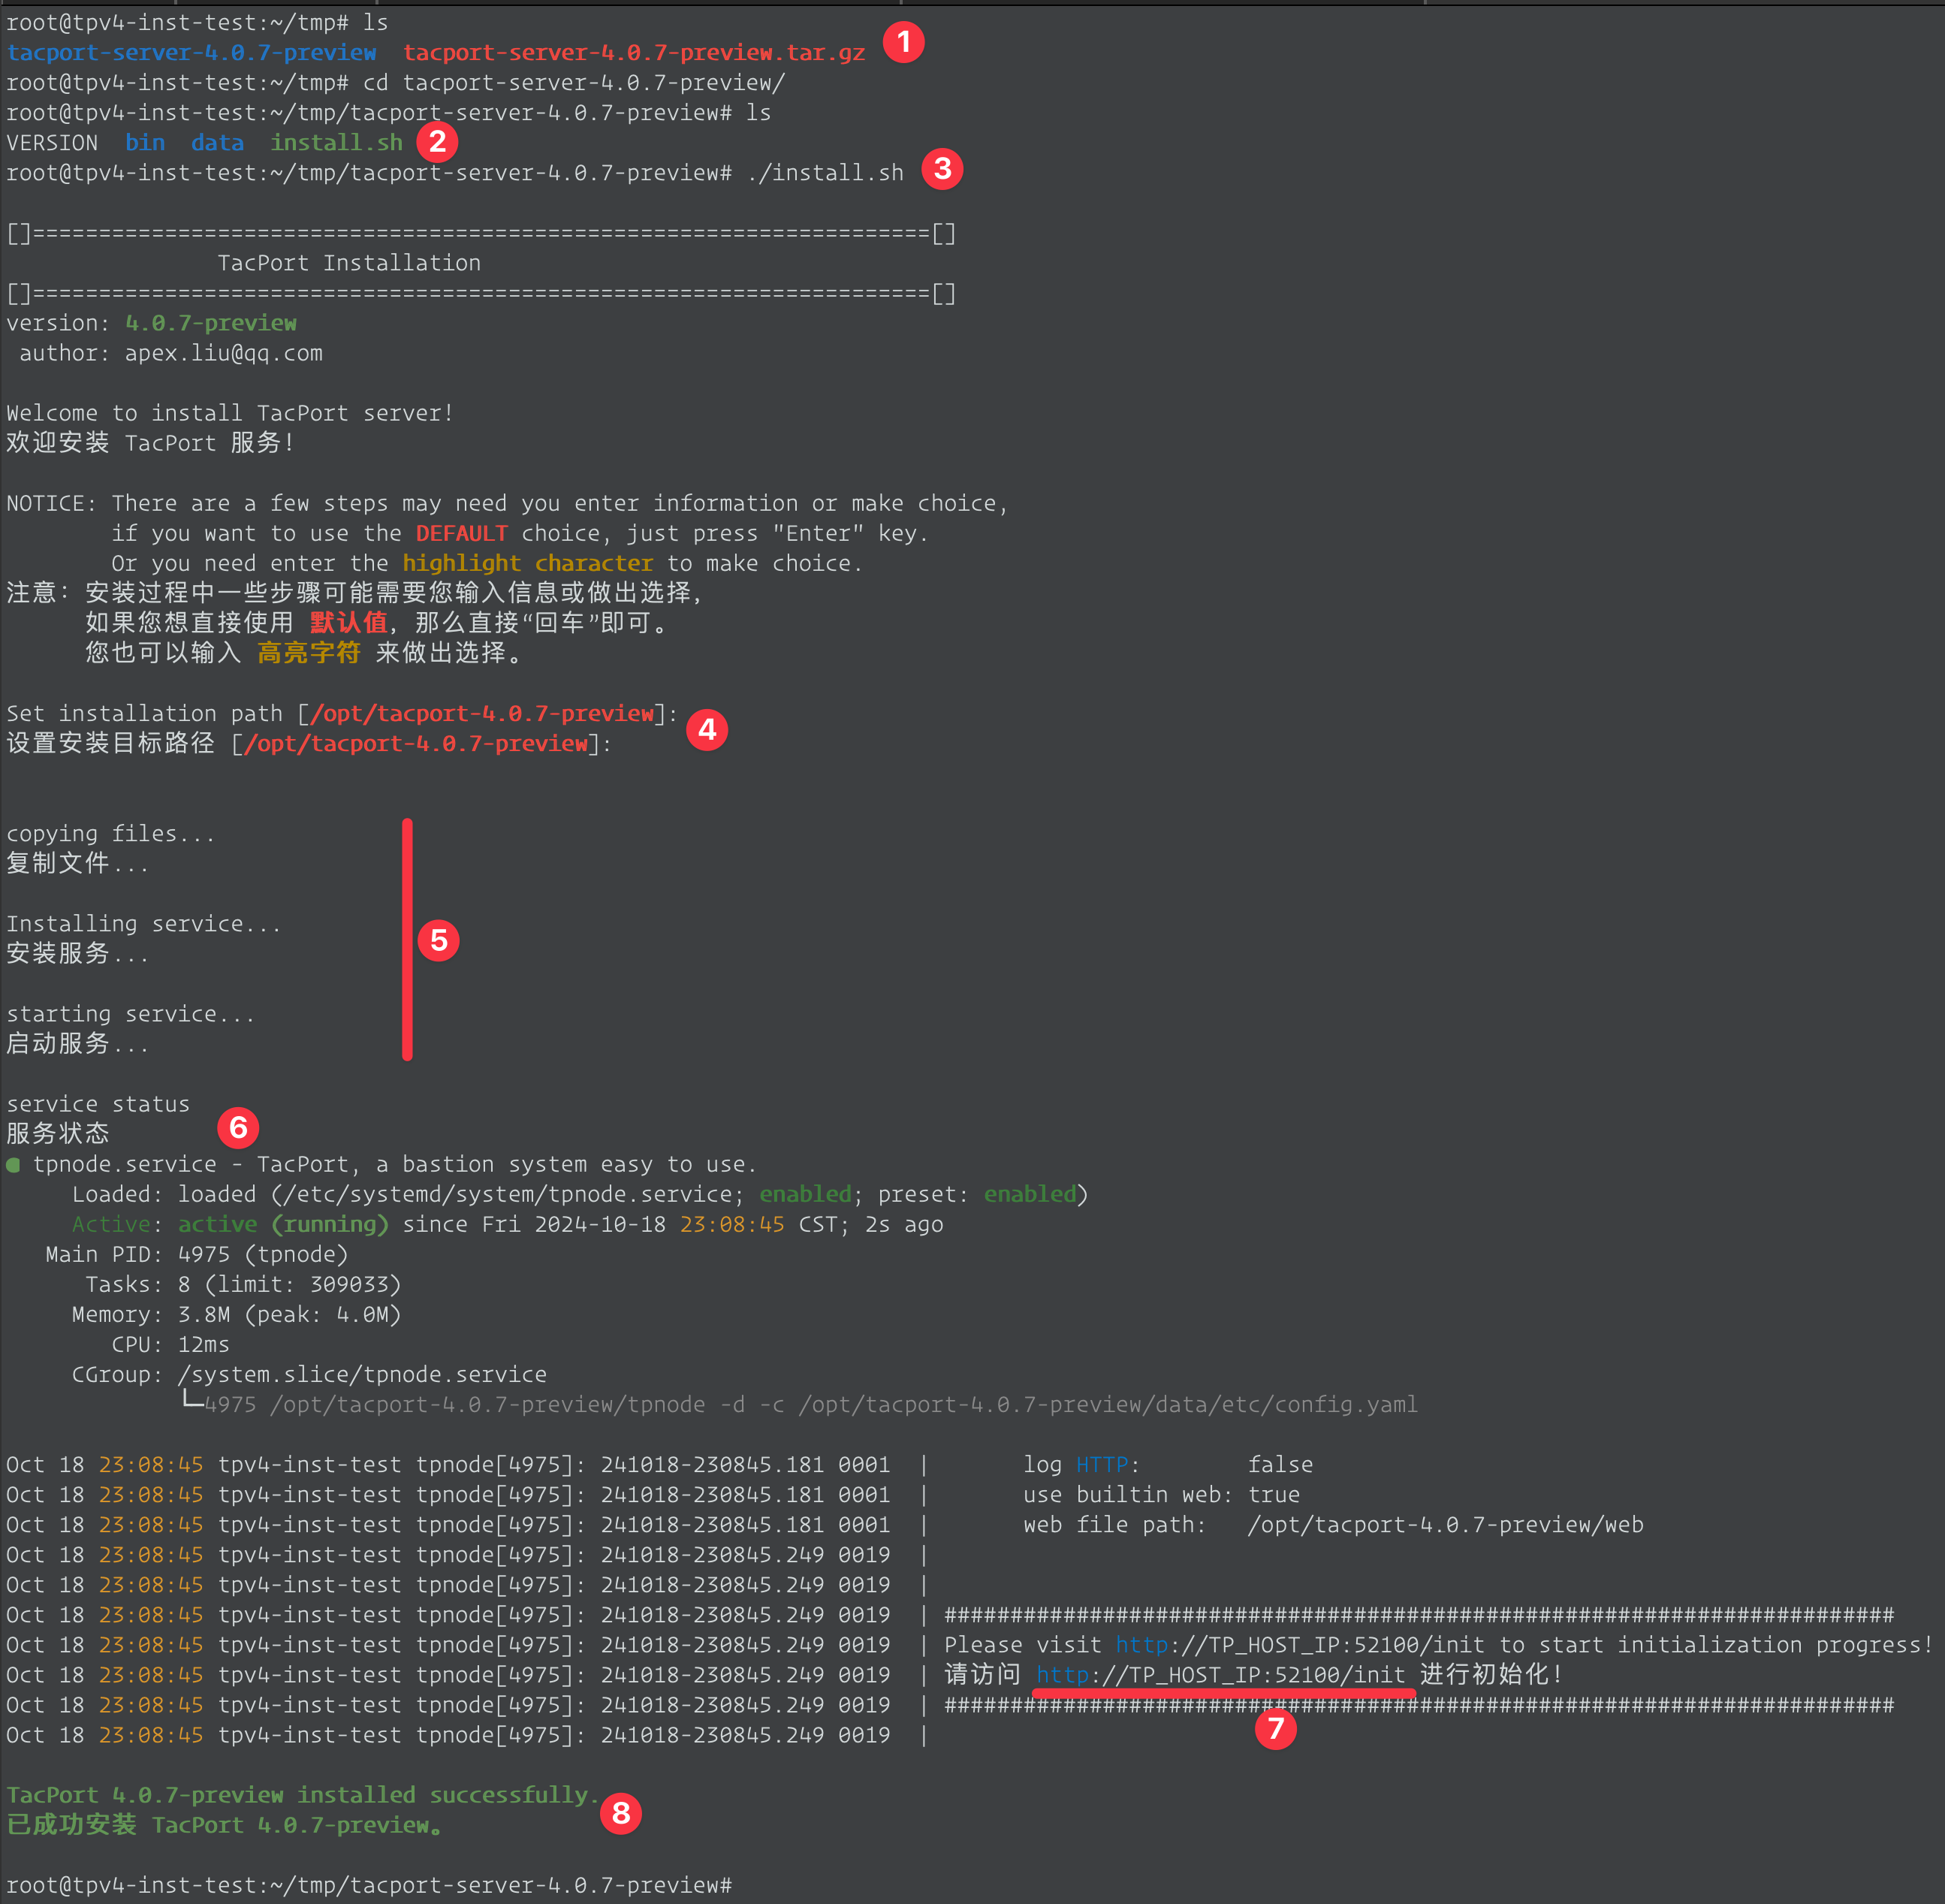Click the 'log HTTP: false' log entry
Image resolution: width=1945 pixels, height=1904 pixels.
pos(1168,1464)
